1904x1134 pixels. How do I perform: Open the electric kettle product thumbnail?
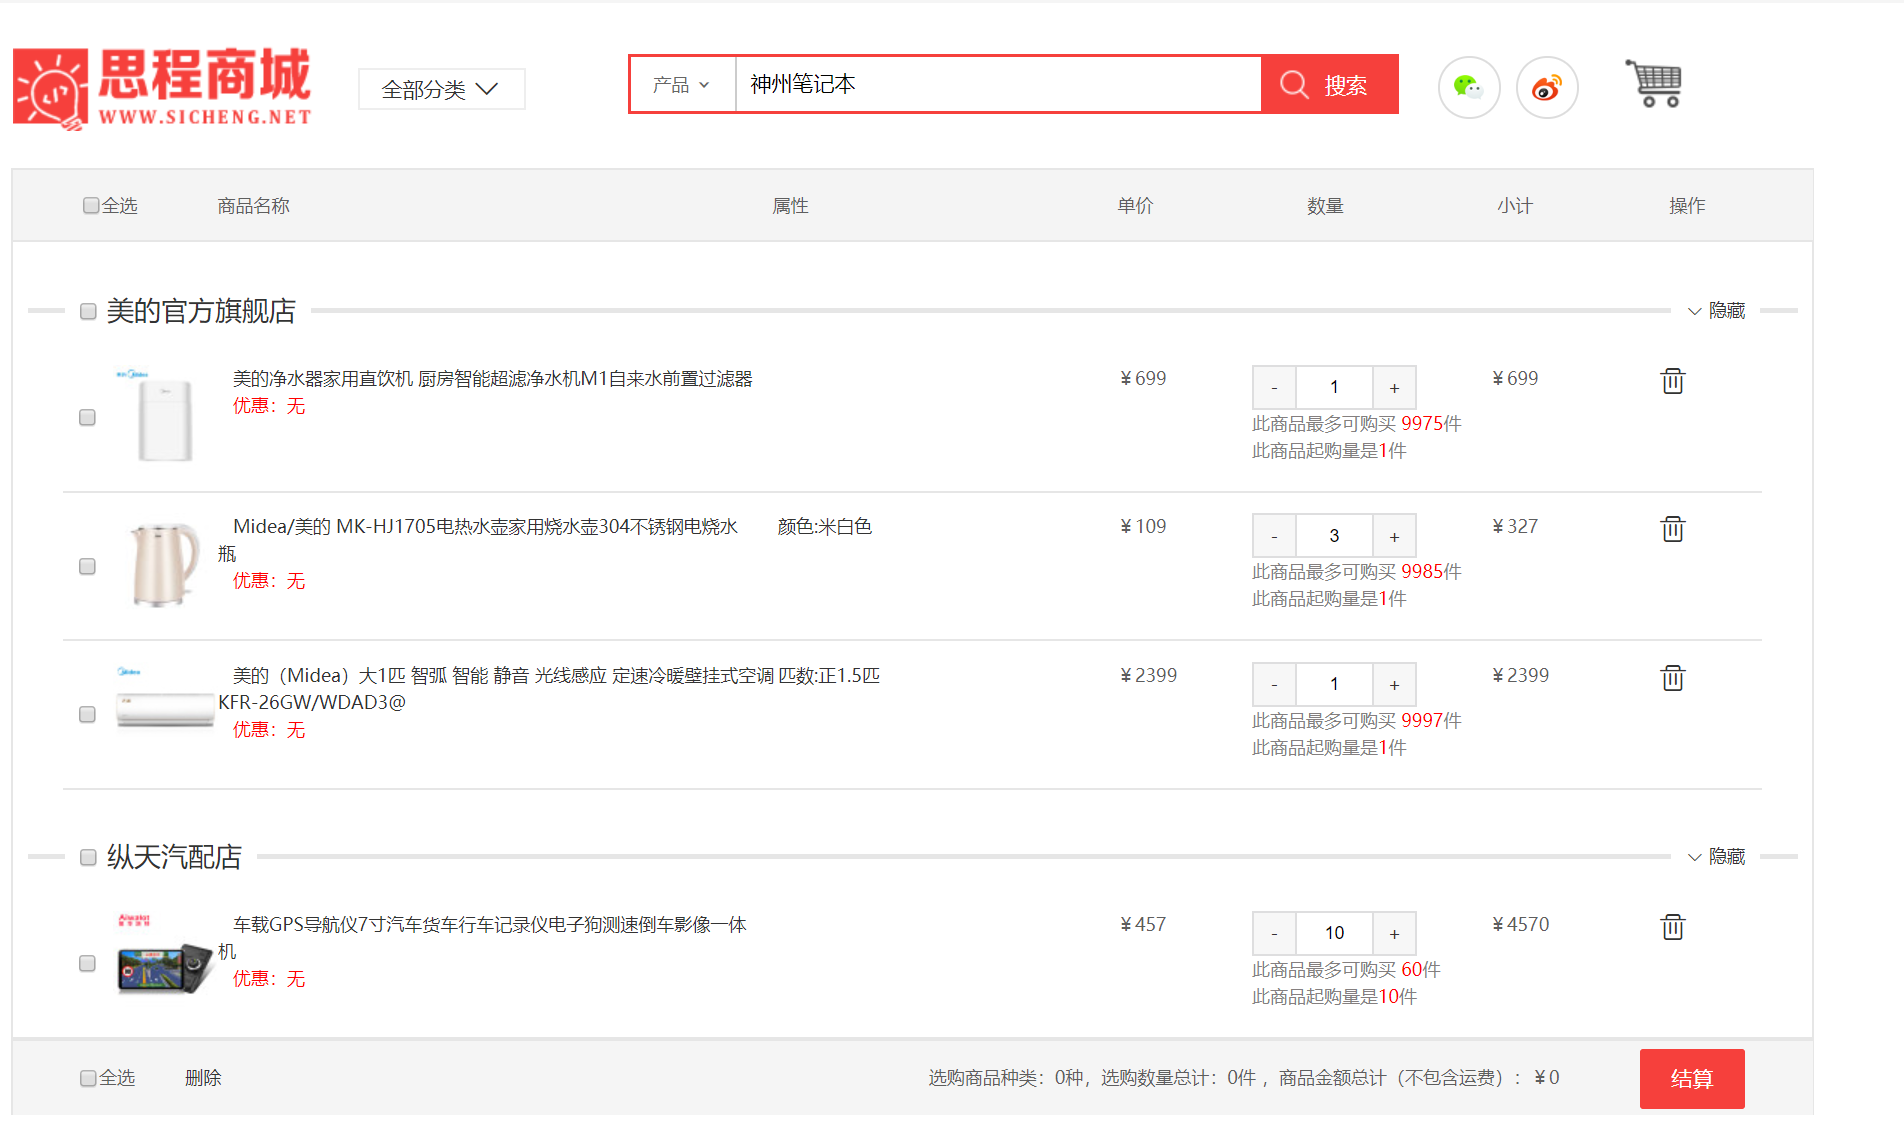coord(164,565)
